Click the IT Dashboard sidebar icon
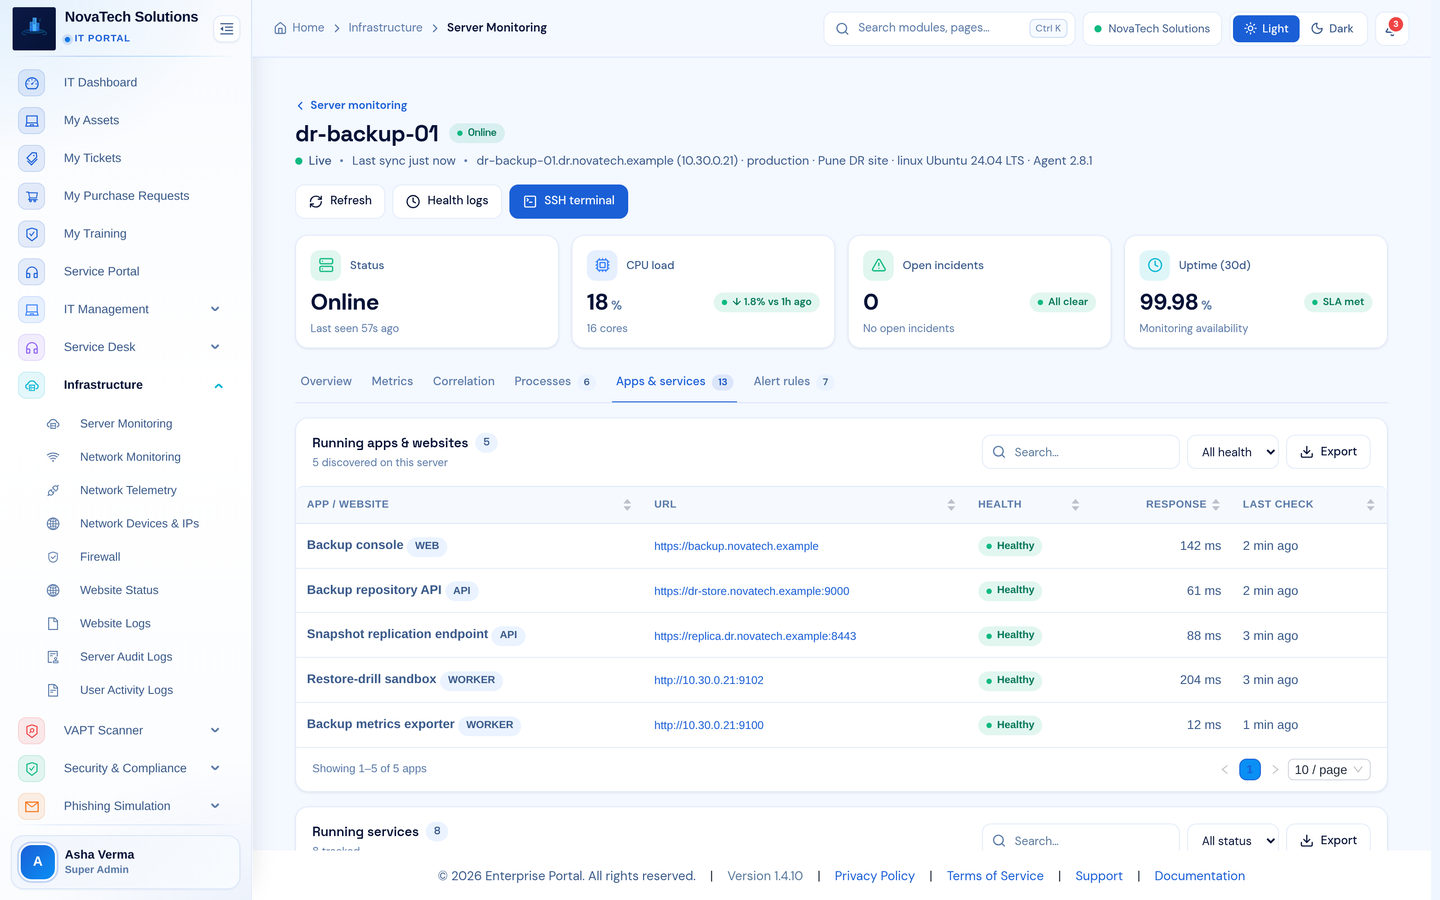Viewport: 1440px width, 900px height. [x=32, y=83]
